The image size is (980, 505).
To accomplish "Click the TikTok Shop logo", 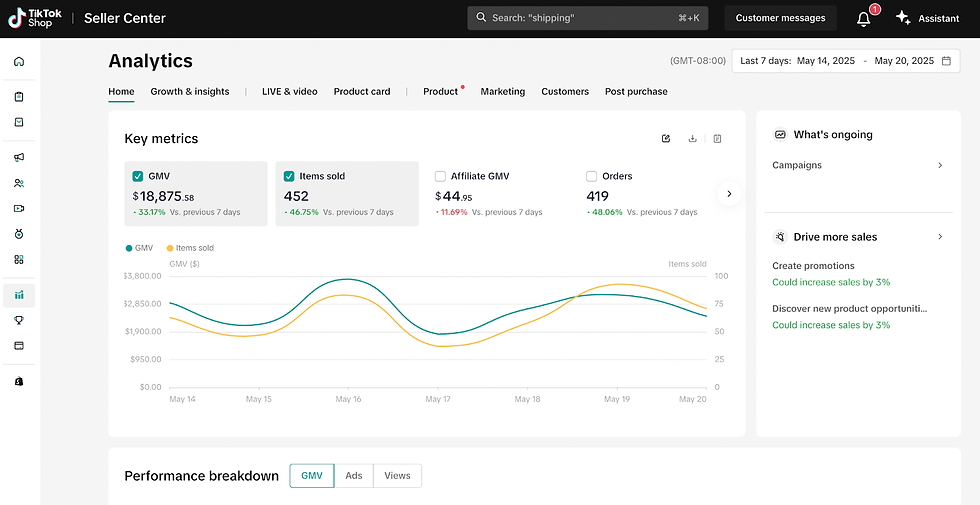I will pos(35,18).
